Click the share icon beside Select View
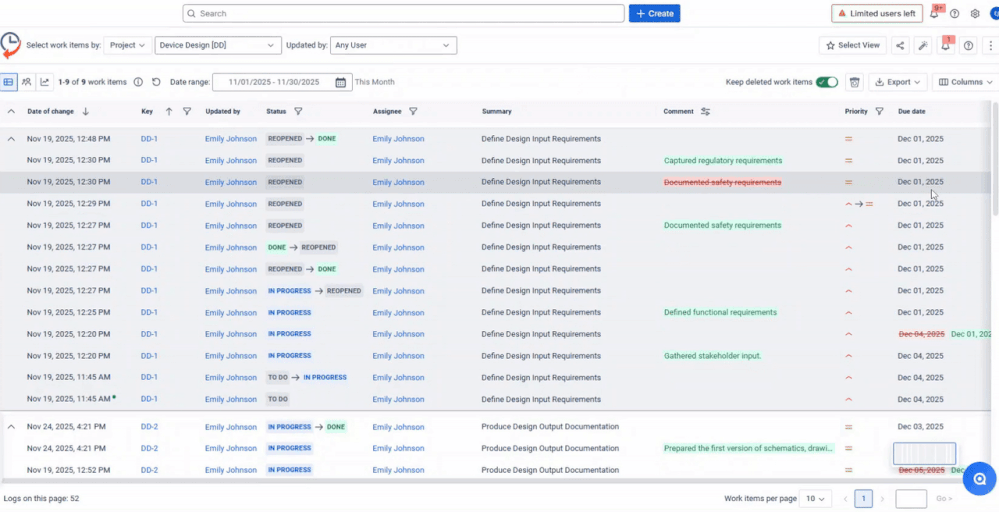This screenshot has height=512, width=999. point(900,45)
